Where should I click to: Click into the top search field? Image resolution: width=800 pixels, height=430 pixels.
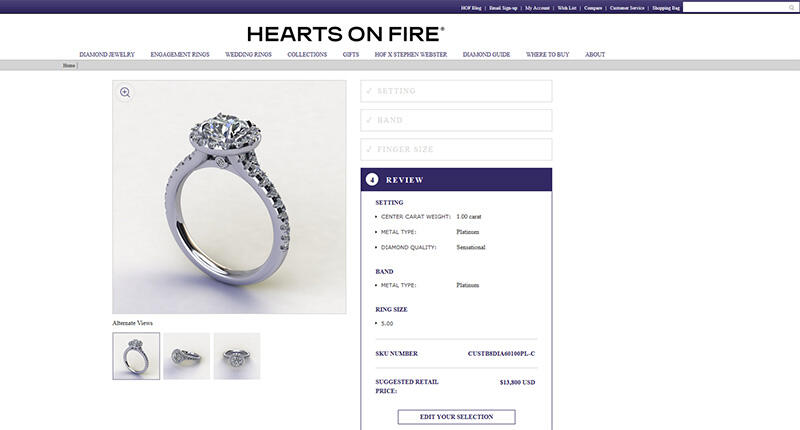coord(736,8)
